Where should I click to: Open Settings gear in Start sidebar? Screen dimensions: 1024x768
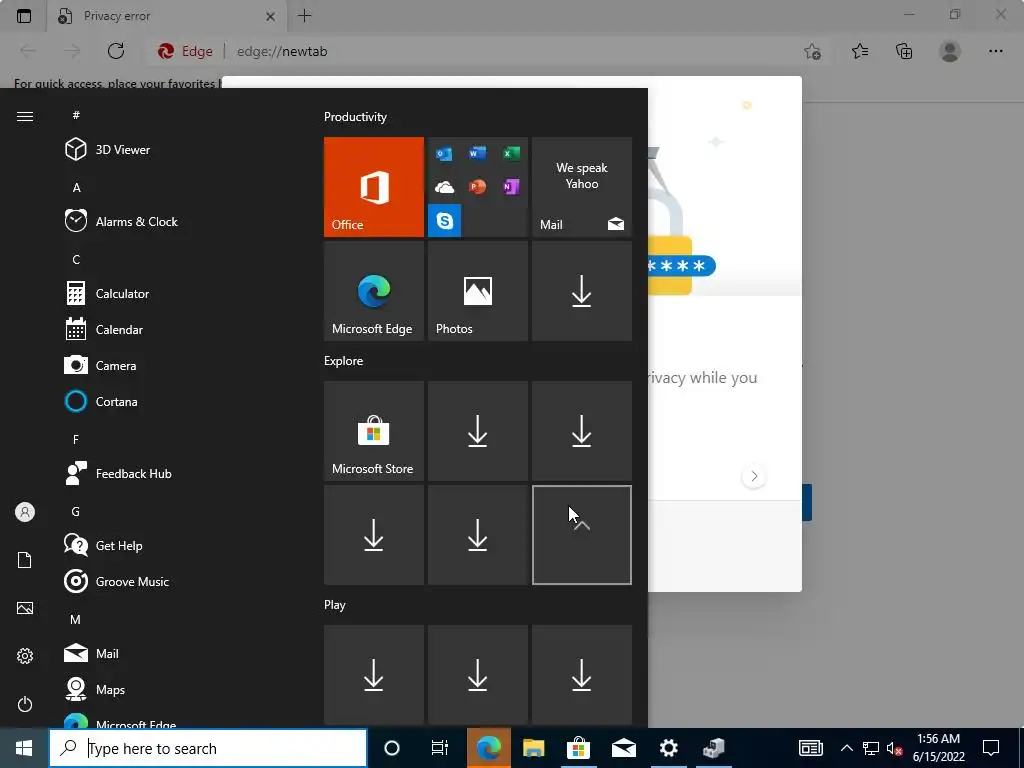coord(25,656)
